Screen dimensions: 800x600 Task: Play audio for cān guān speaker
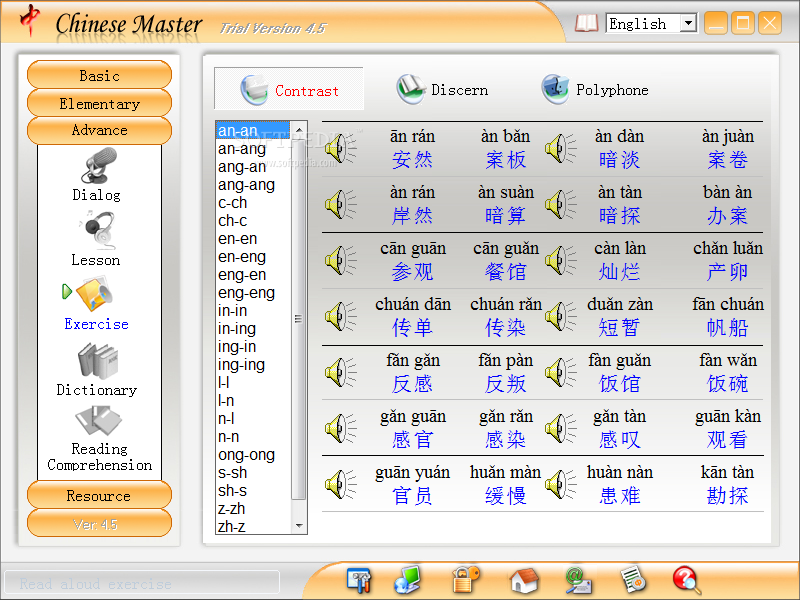click(x=341, y=260)
